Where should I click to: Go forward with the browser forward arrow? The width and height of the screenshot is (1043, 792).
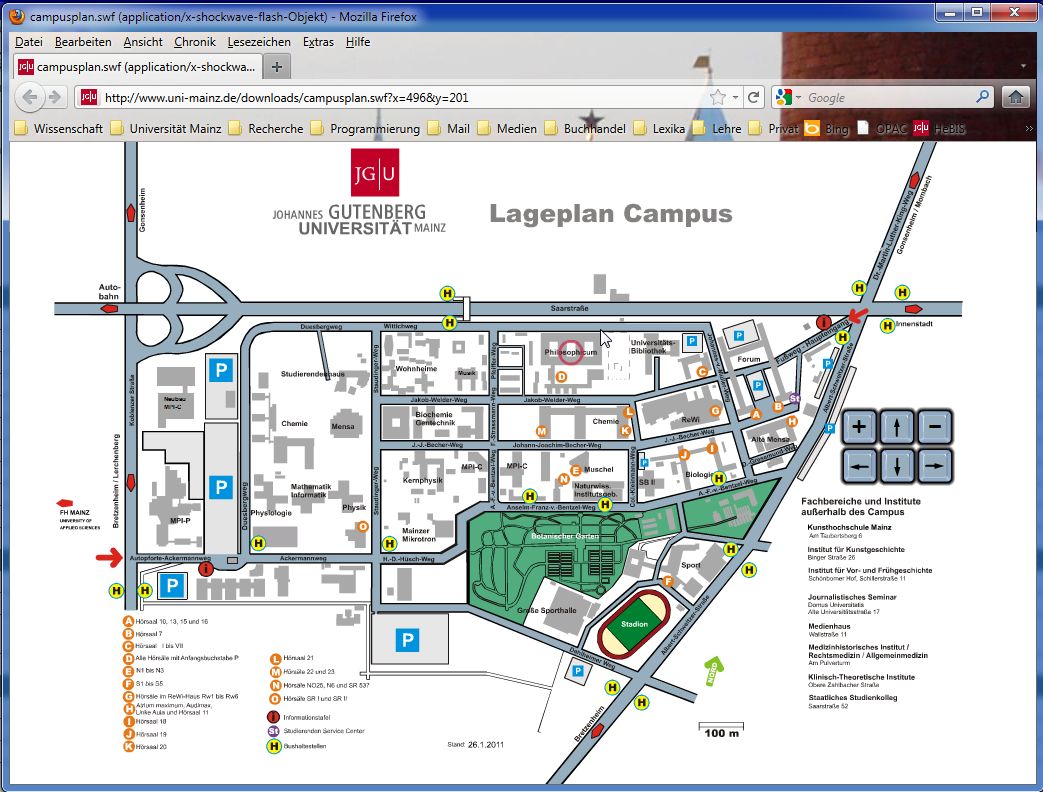point(55,98)
